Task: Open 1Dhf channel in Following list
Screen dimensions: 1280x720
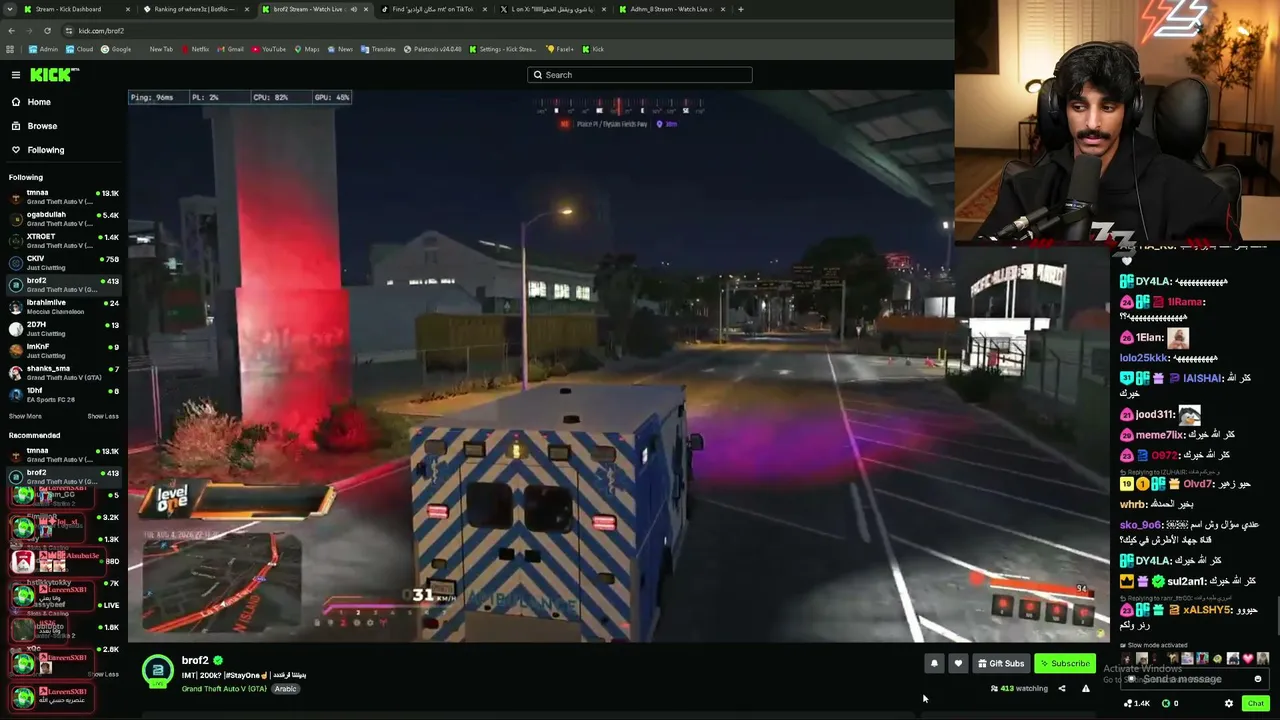Action: [63, 394]
